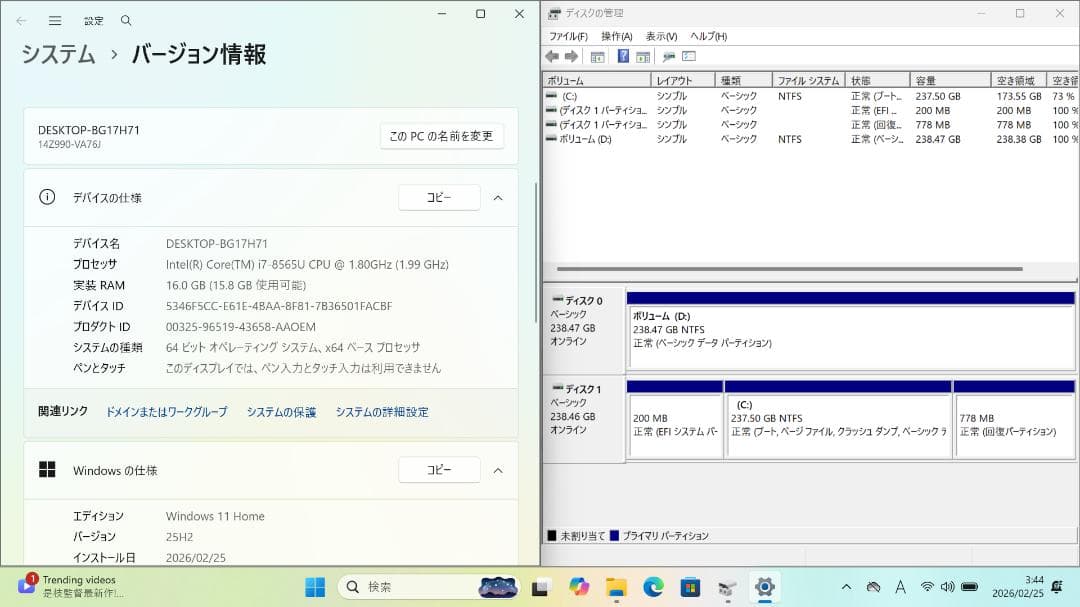Image resolution: width=1080 pixels, height=607 pixels.
Task: Go back in Disk Management toolbar
Action: pyautogui.click(x=552, y=56)
